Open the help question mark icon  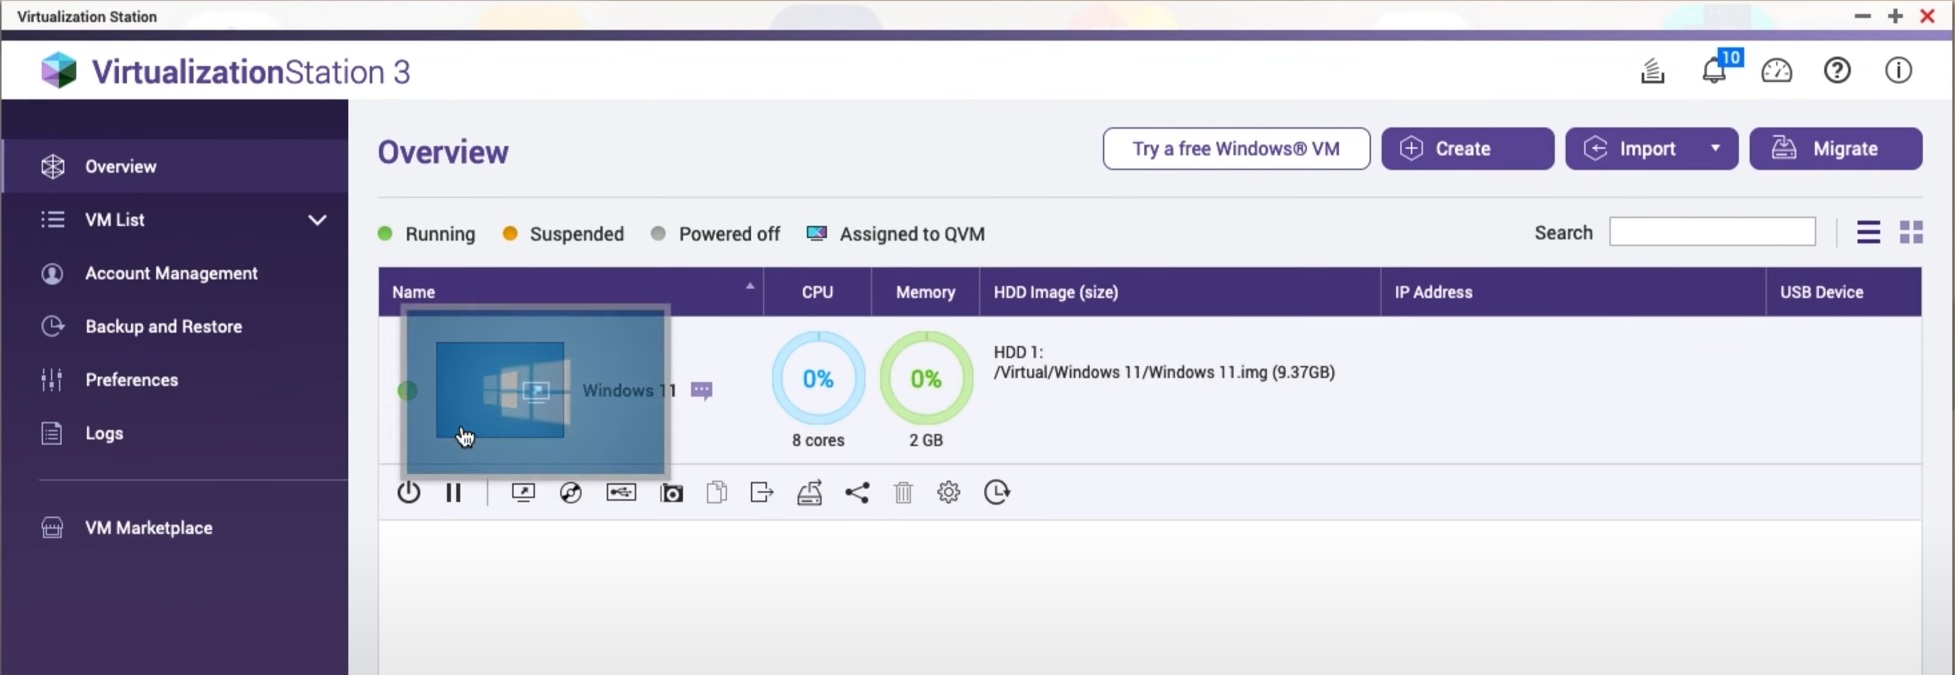pyautogui.click(x=1838, y=70)
